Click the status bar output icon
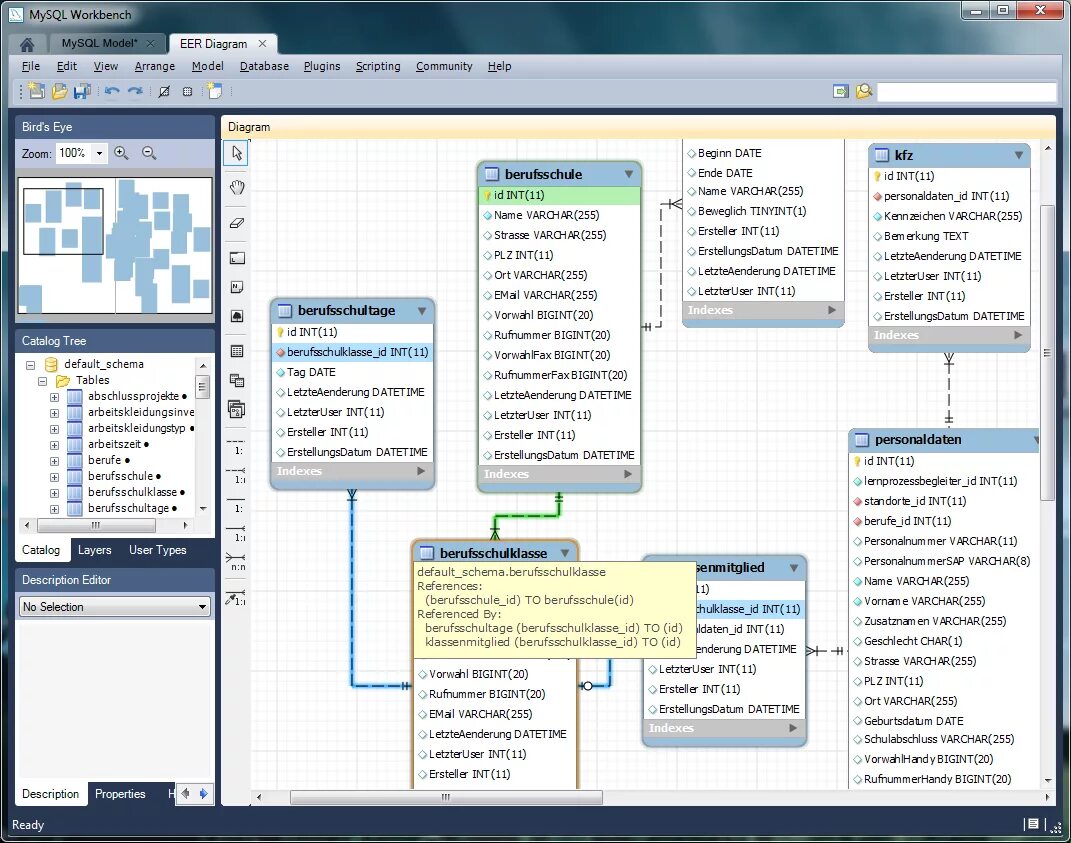Screen dimensions: 1071x843 pos(1033,824)
